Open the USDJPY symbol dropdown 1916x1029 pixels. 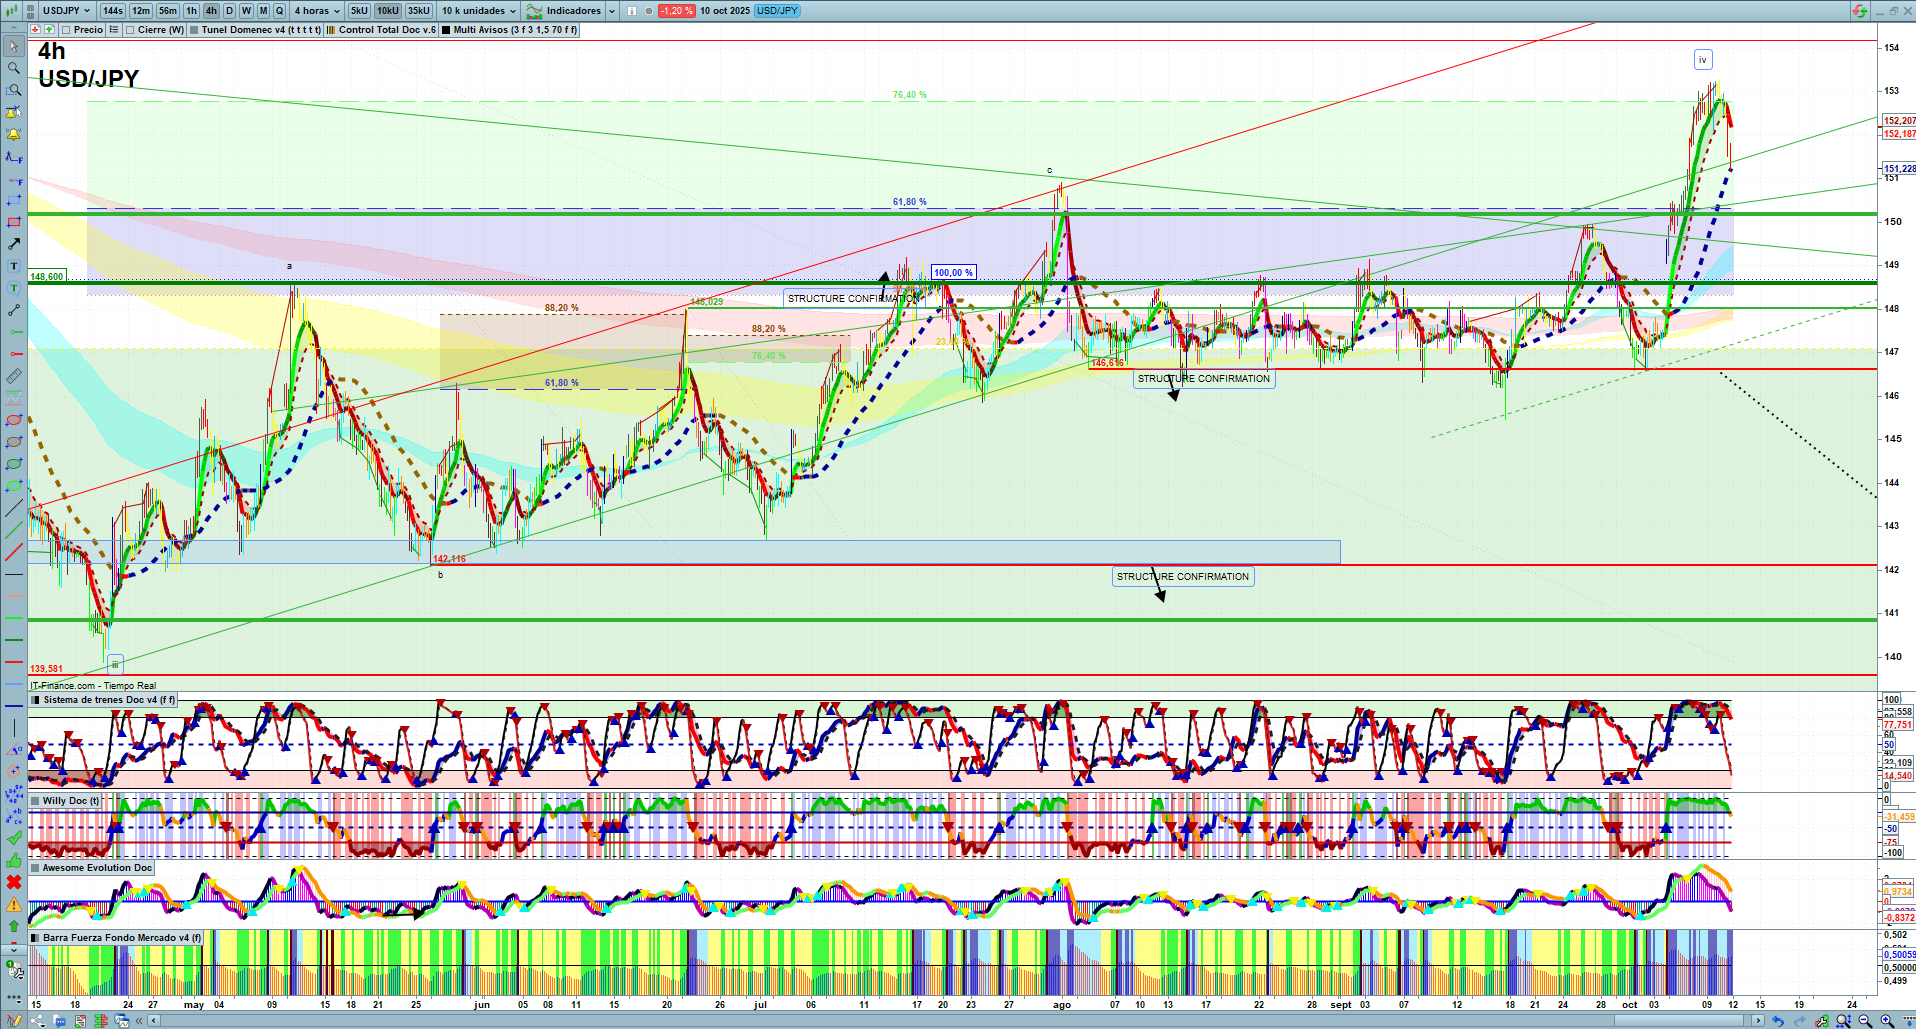[66, 11]
